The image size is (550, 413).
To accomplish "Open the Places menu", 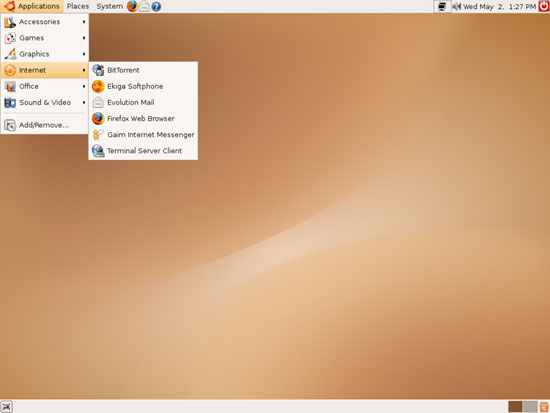I will (x=78, y=6).
